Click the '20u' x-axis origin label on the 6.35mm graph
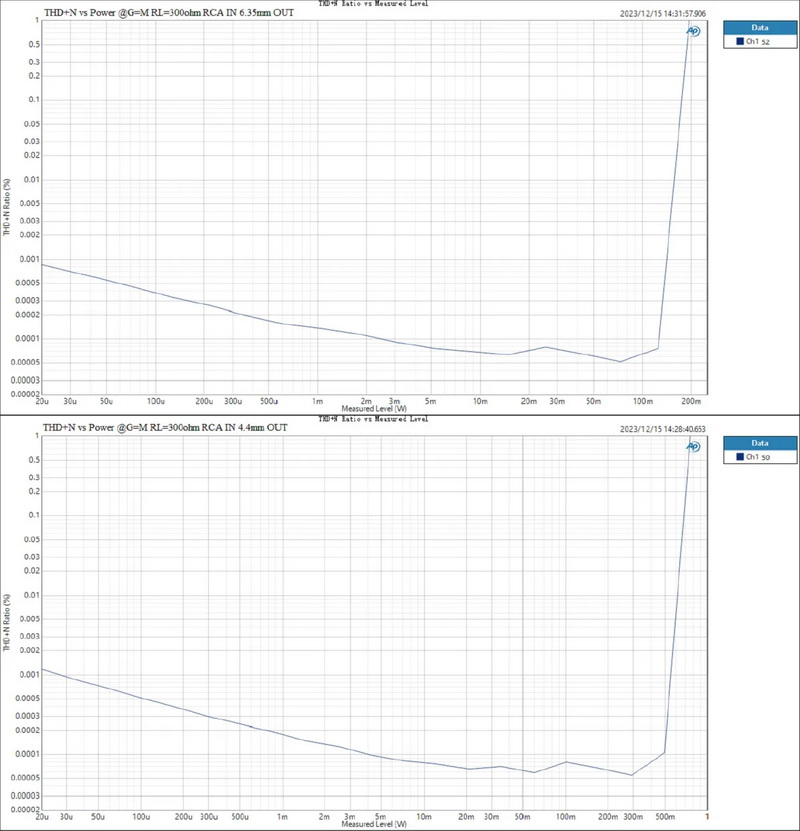Image resolution: width=800 pixels, height=831 pixels. point(42,401)
